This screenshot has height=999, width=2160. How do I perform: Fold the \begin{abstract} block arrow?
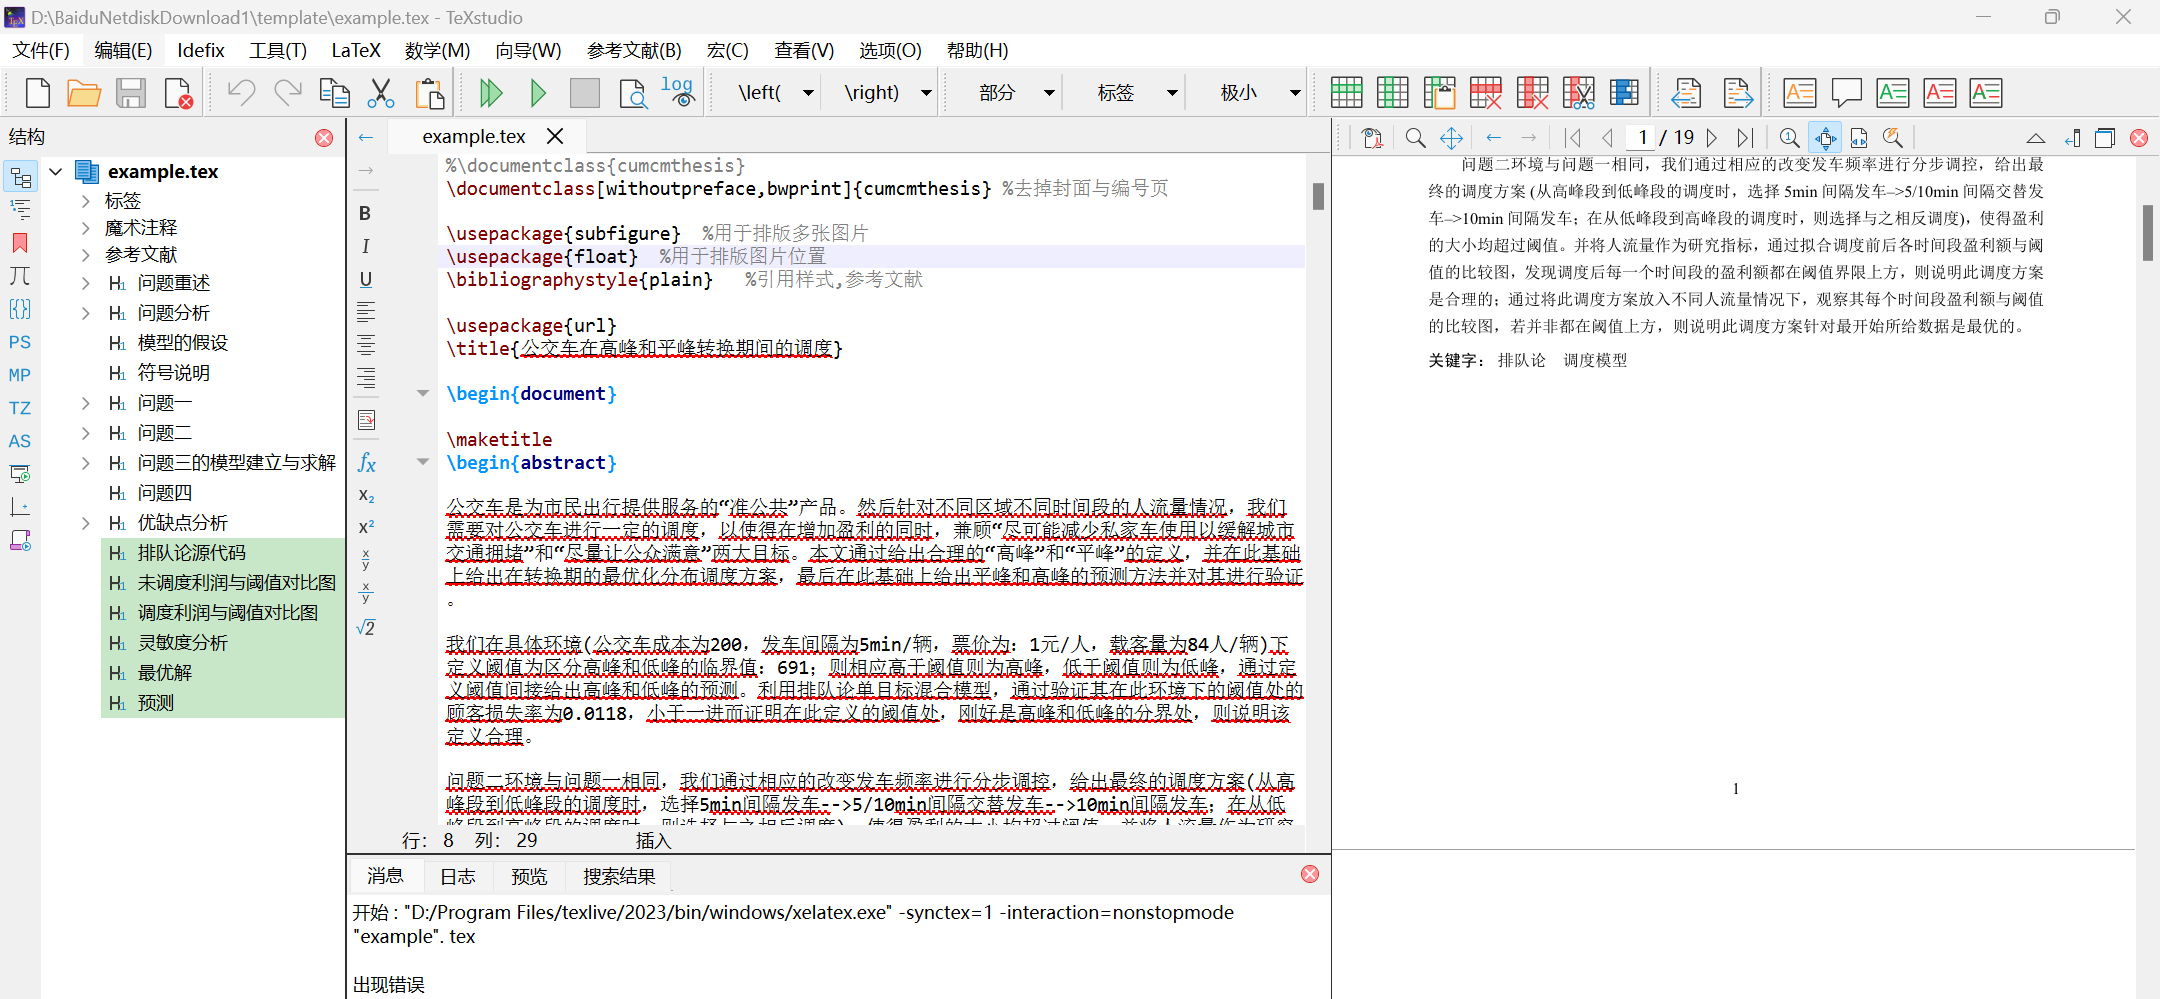423,462
